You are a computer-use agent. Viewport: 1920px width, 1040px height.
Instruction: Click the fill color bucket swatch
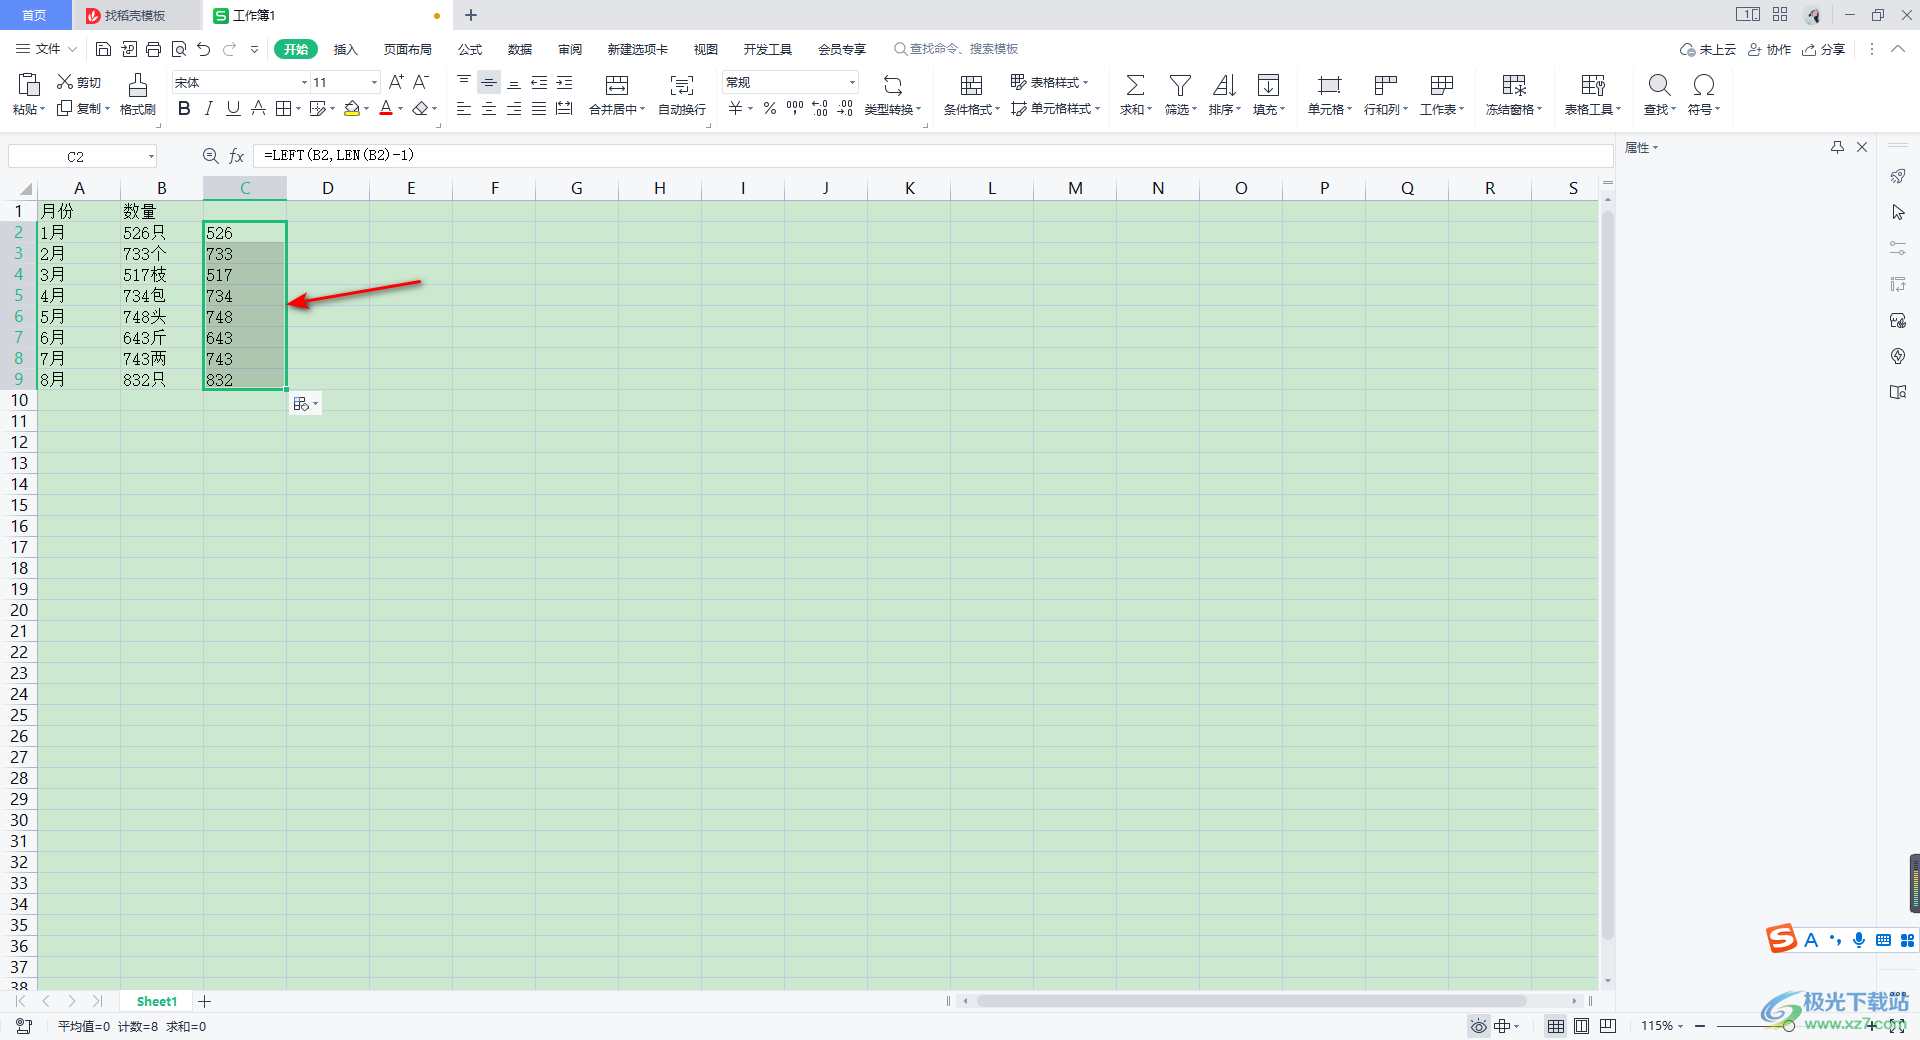(x=352, y=108)
